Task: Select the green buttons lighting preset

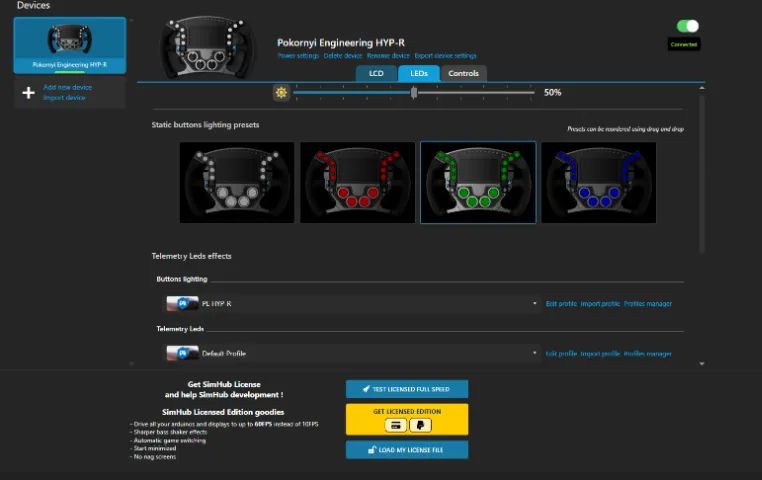Action: 478,183
